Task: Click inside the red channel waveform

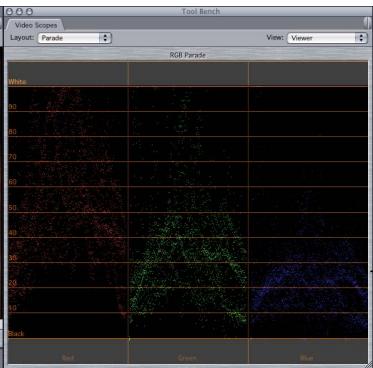Action: [x=68, y=212]
